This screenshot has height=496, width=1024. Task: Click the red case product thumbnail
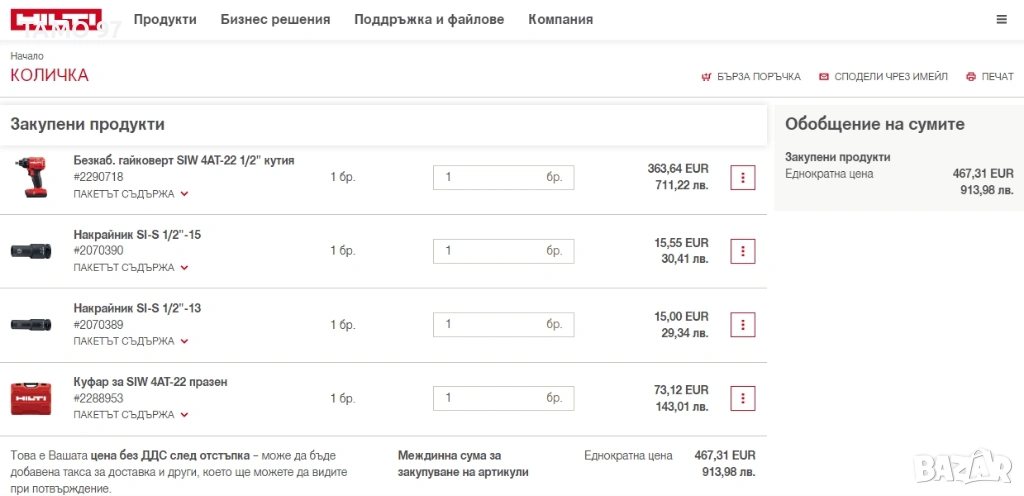coord(30,398)
